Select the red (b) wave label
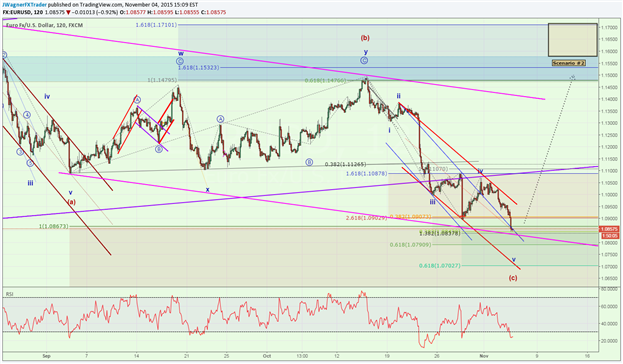Image resolution: width=623 pixels, height=364 pixels. [x=365, y=38]
